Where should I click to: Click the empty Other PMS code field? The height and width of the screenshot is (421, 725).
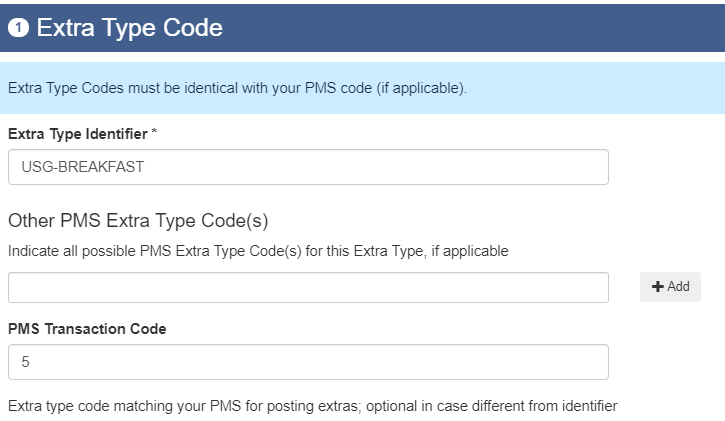(308, 287)
